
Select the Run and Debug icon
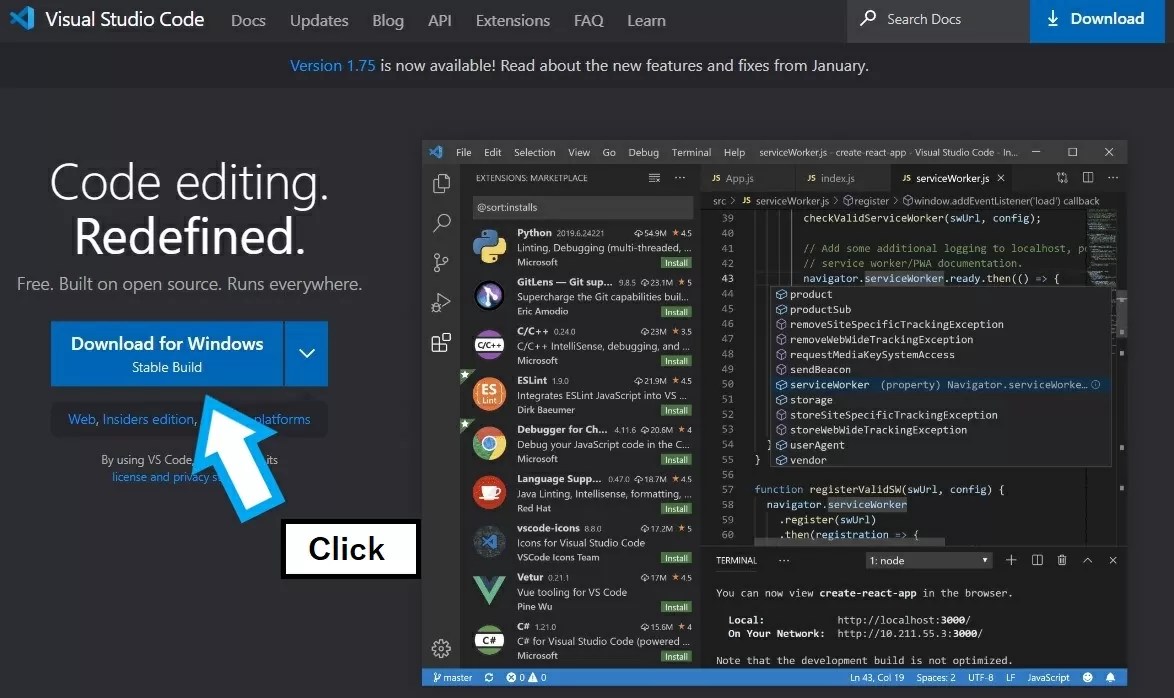[441, 302]
